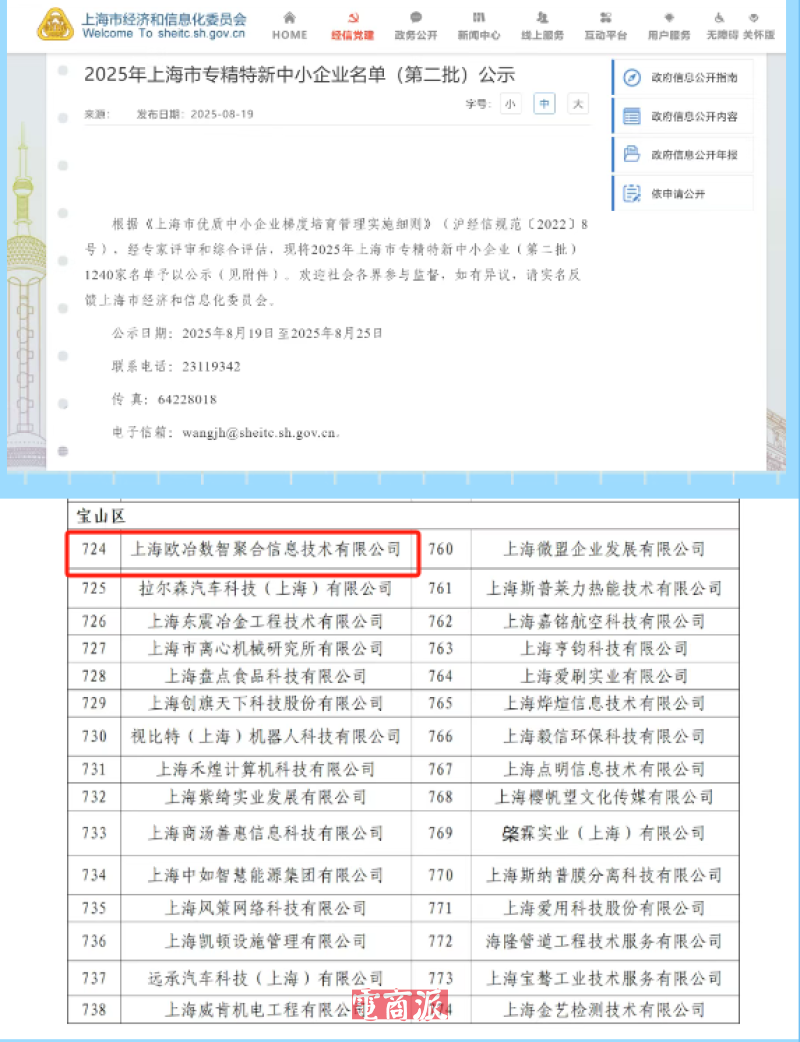Select cell 上海微盟企业发展有限公司
The height and width of the screenshot is (1042, 800).
pyautogui.click(x=605, y=549)
